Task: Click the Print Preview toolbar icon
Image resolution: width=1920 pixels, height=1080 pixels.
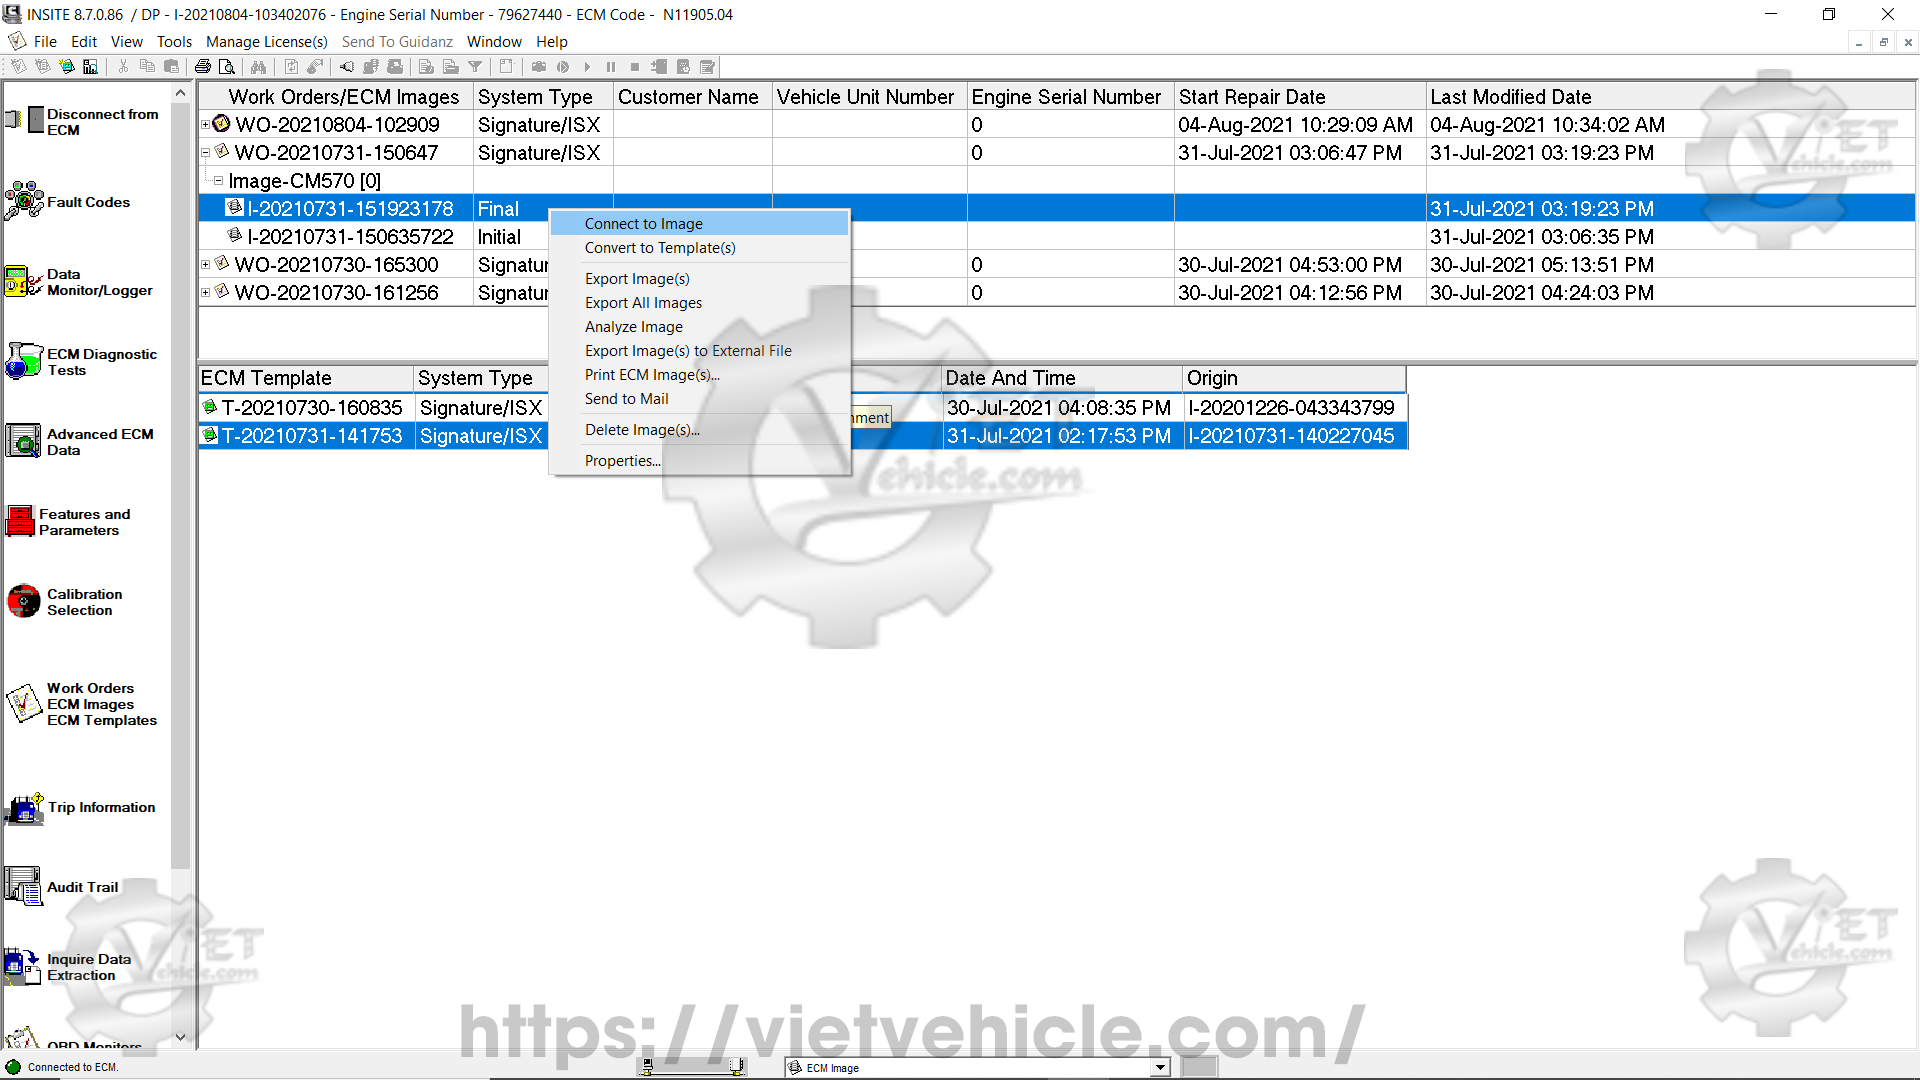Action: coord(227,67)
